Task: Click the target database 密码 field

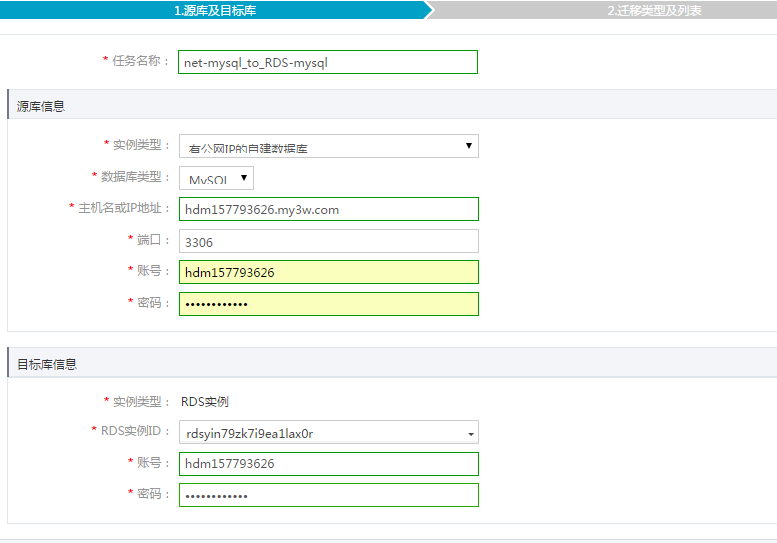Action: 328,495
